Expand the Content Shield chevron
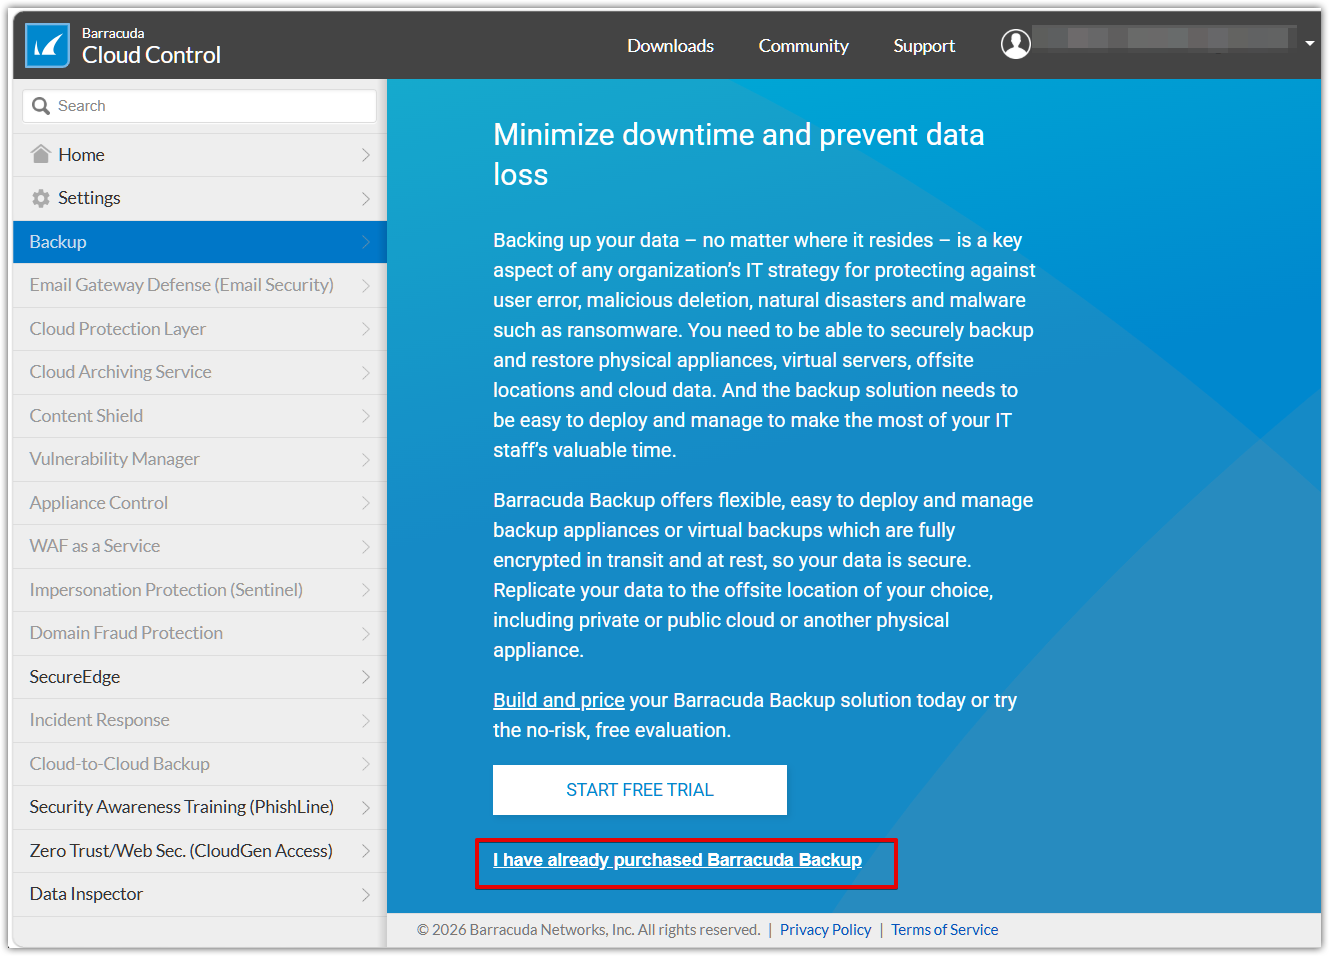1329x956 pixels. [x=366, y=416]
